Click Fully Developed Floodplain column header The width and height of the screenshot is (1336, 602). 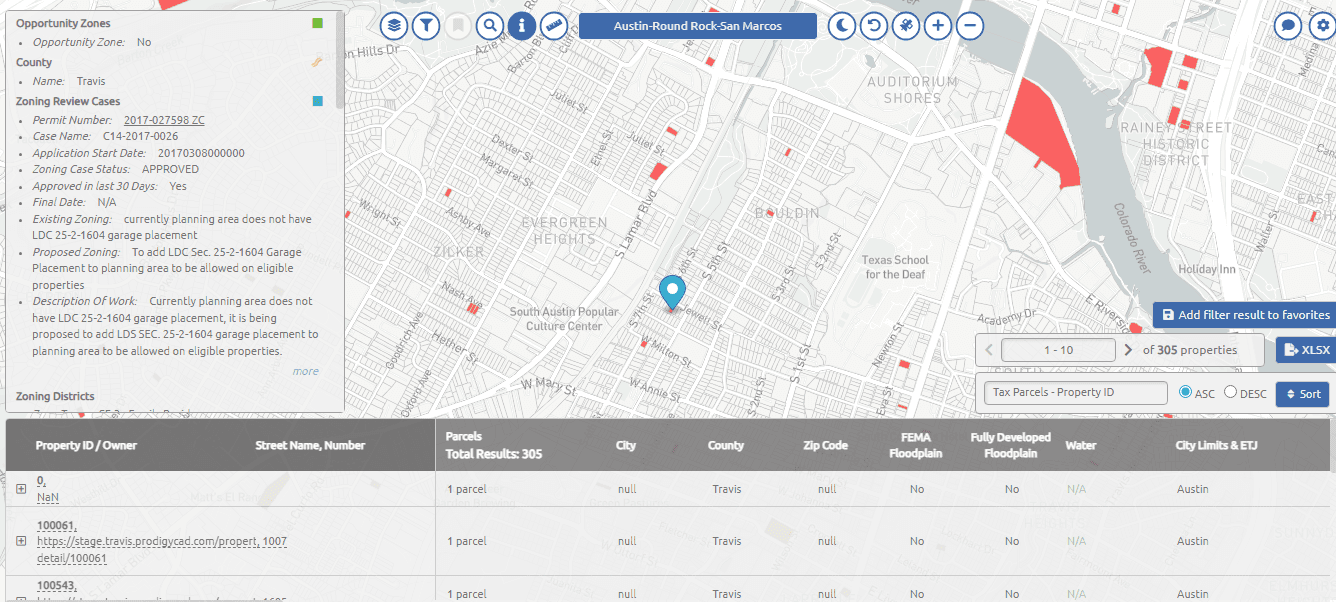1010,445
